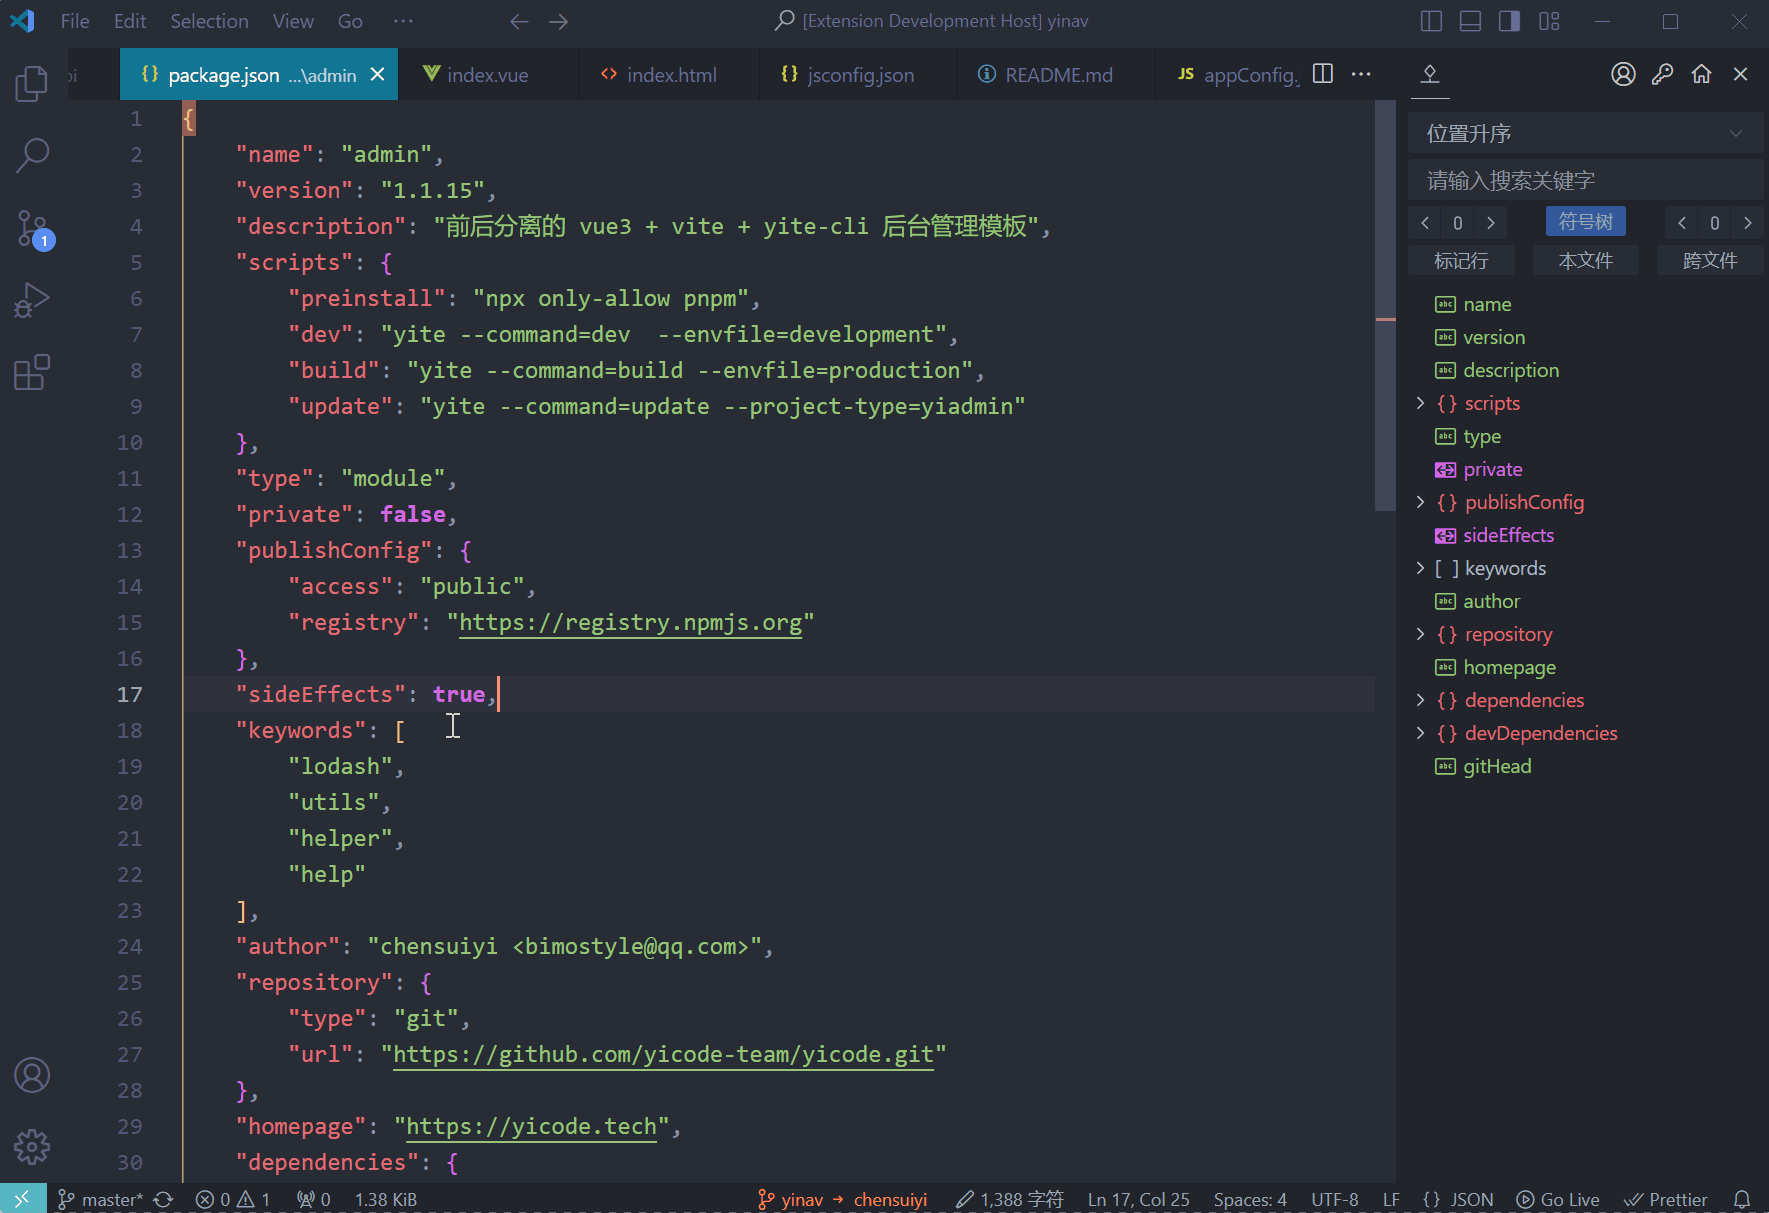The width and height of the screenshot is (1769, 1213).
Task: Click the home icon in side panel
Action: pyautogui.click(x=1701, y=74)
